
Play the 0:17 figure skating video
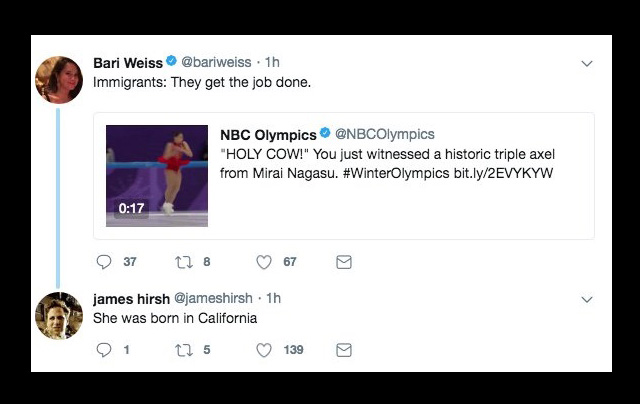pos(157,176)
